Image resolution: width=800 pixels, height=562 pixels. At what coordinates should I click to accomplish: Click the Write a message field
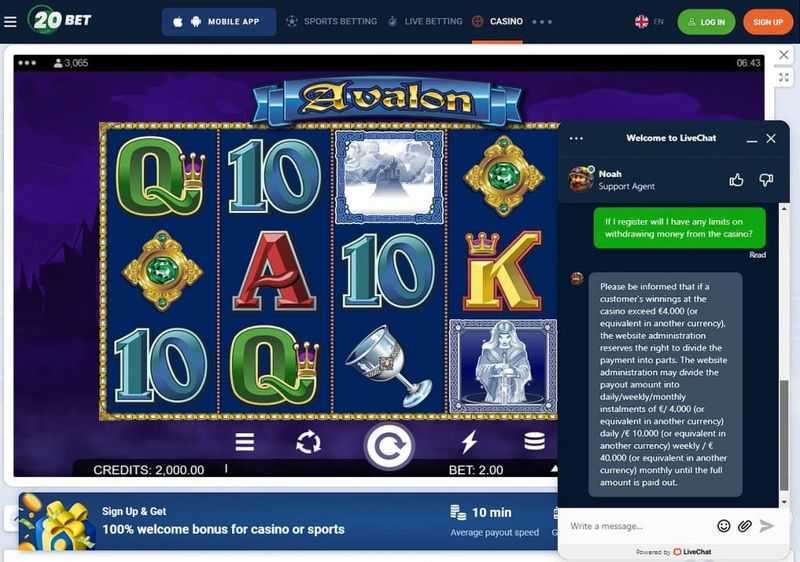pyautogui.click(x=638, y=526)
